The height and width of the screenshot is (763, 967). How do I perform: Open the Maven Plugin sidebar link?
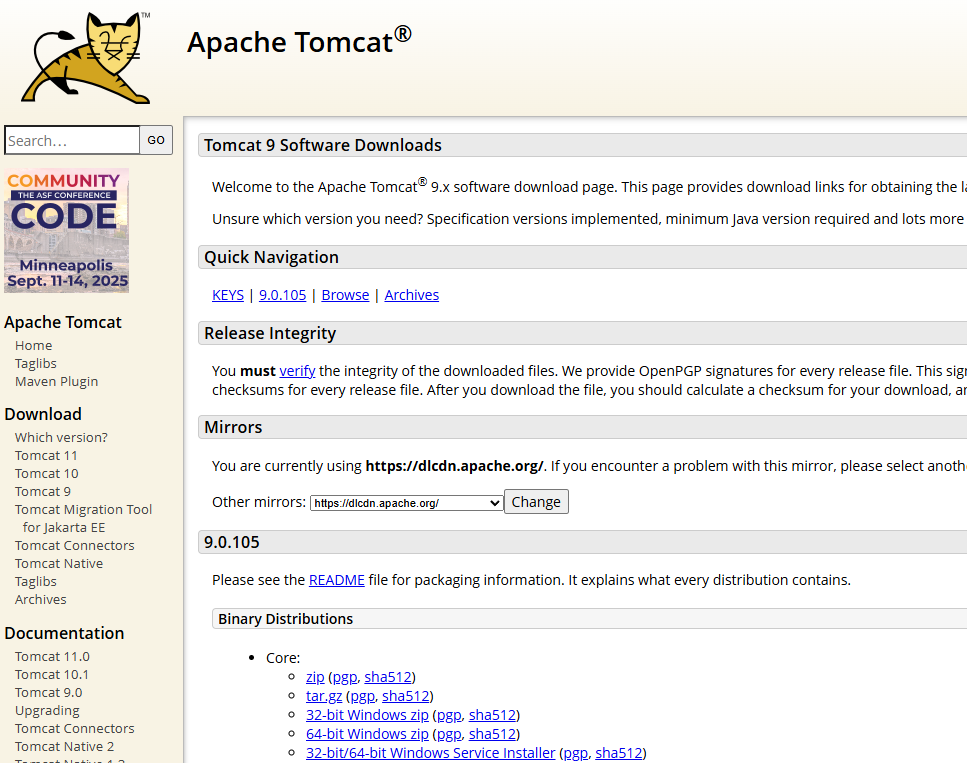pos(56,381)
